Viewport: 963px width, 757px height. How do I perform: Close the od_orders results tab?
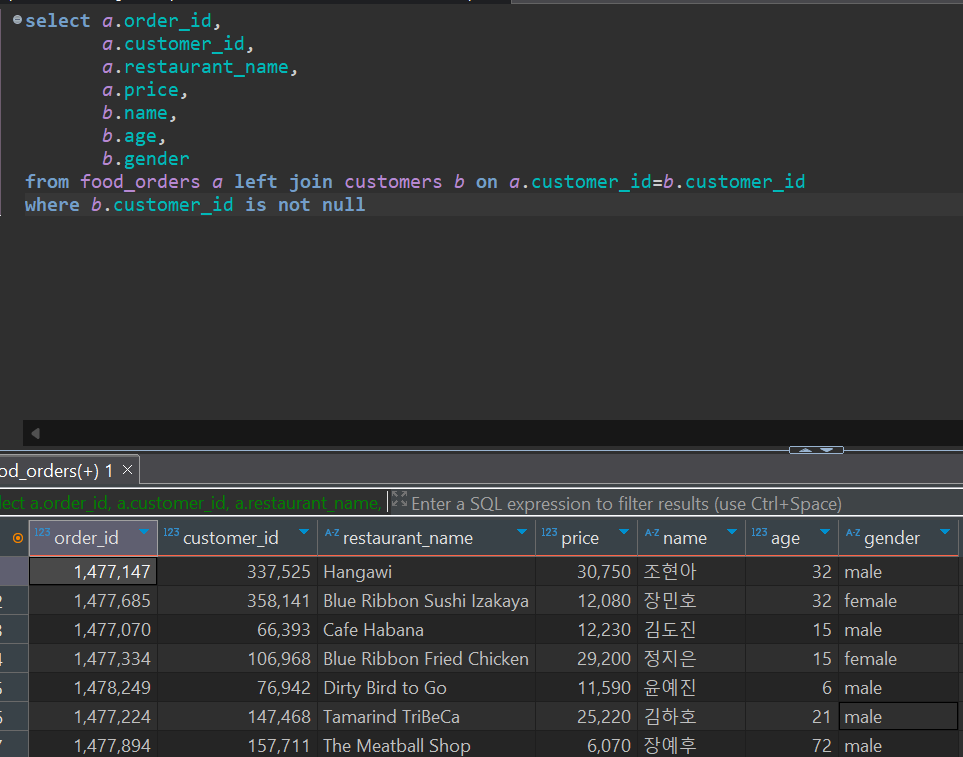tap(125, 469)
